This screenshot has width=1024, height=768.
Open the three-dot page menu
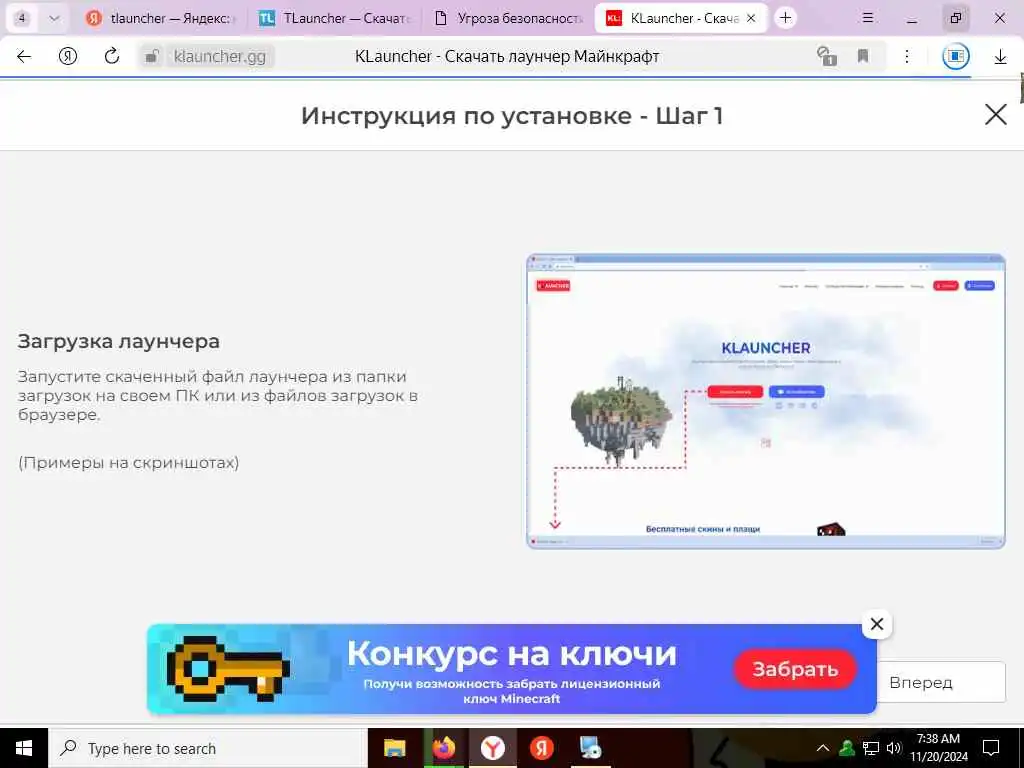point(906,56)
